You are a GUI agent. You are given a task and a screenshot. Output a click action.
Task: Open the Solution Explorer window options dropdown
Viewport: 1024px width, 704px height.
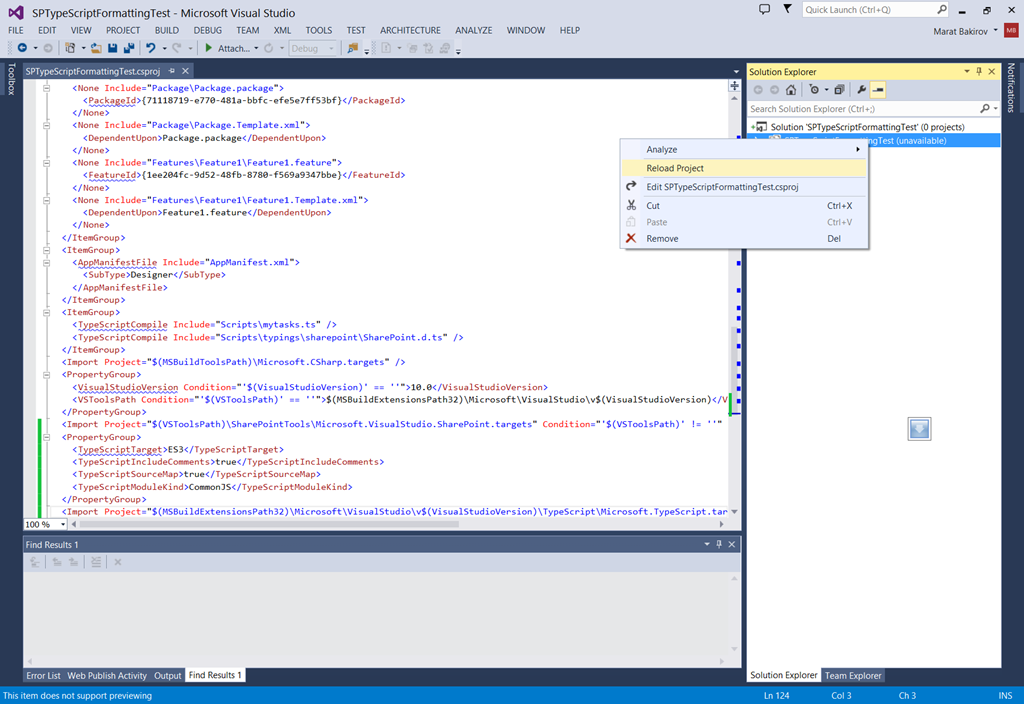click(967, 71)
